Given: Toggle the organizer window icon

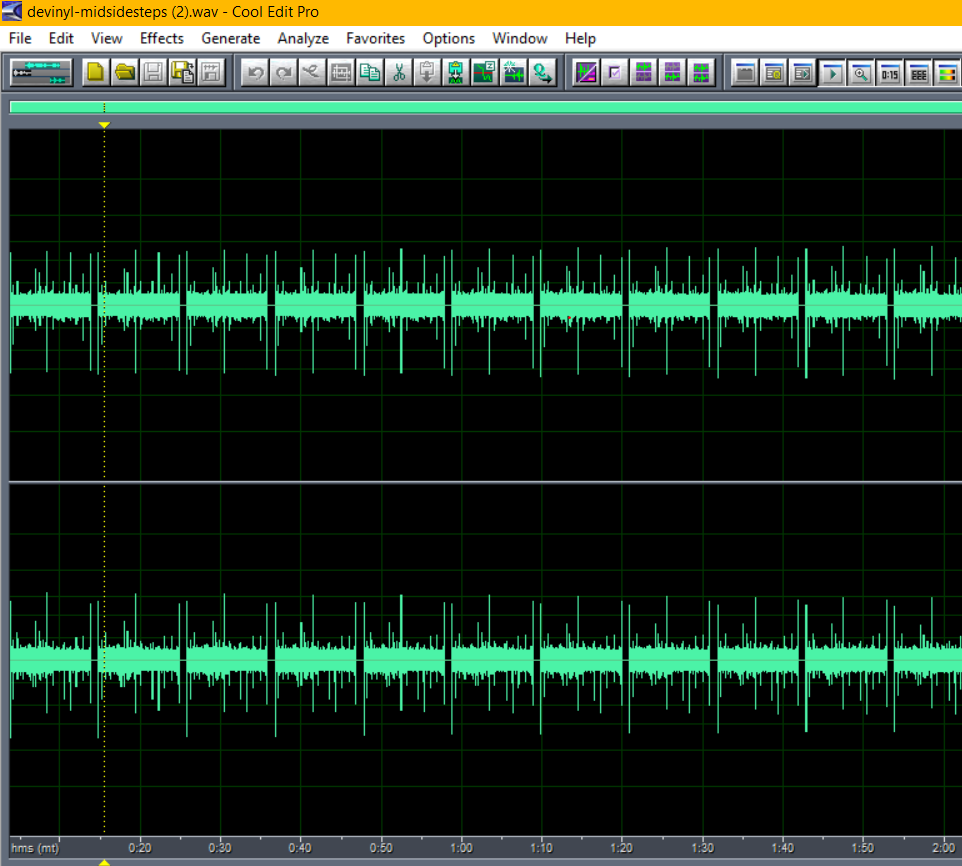Looking at the screenshot, I should point(745,72).
